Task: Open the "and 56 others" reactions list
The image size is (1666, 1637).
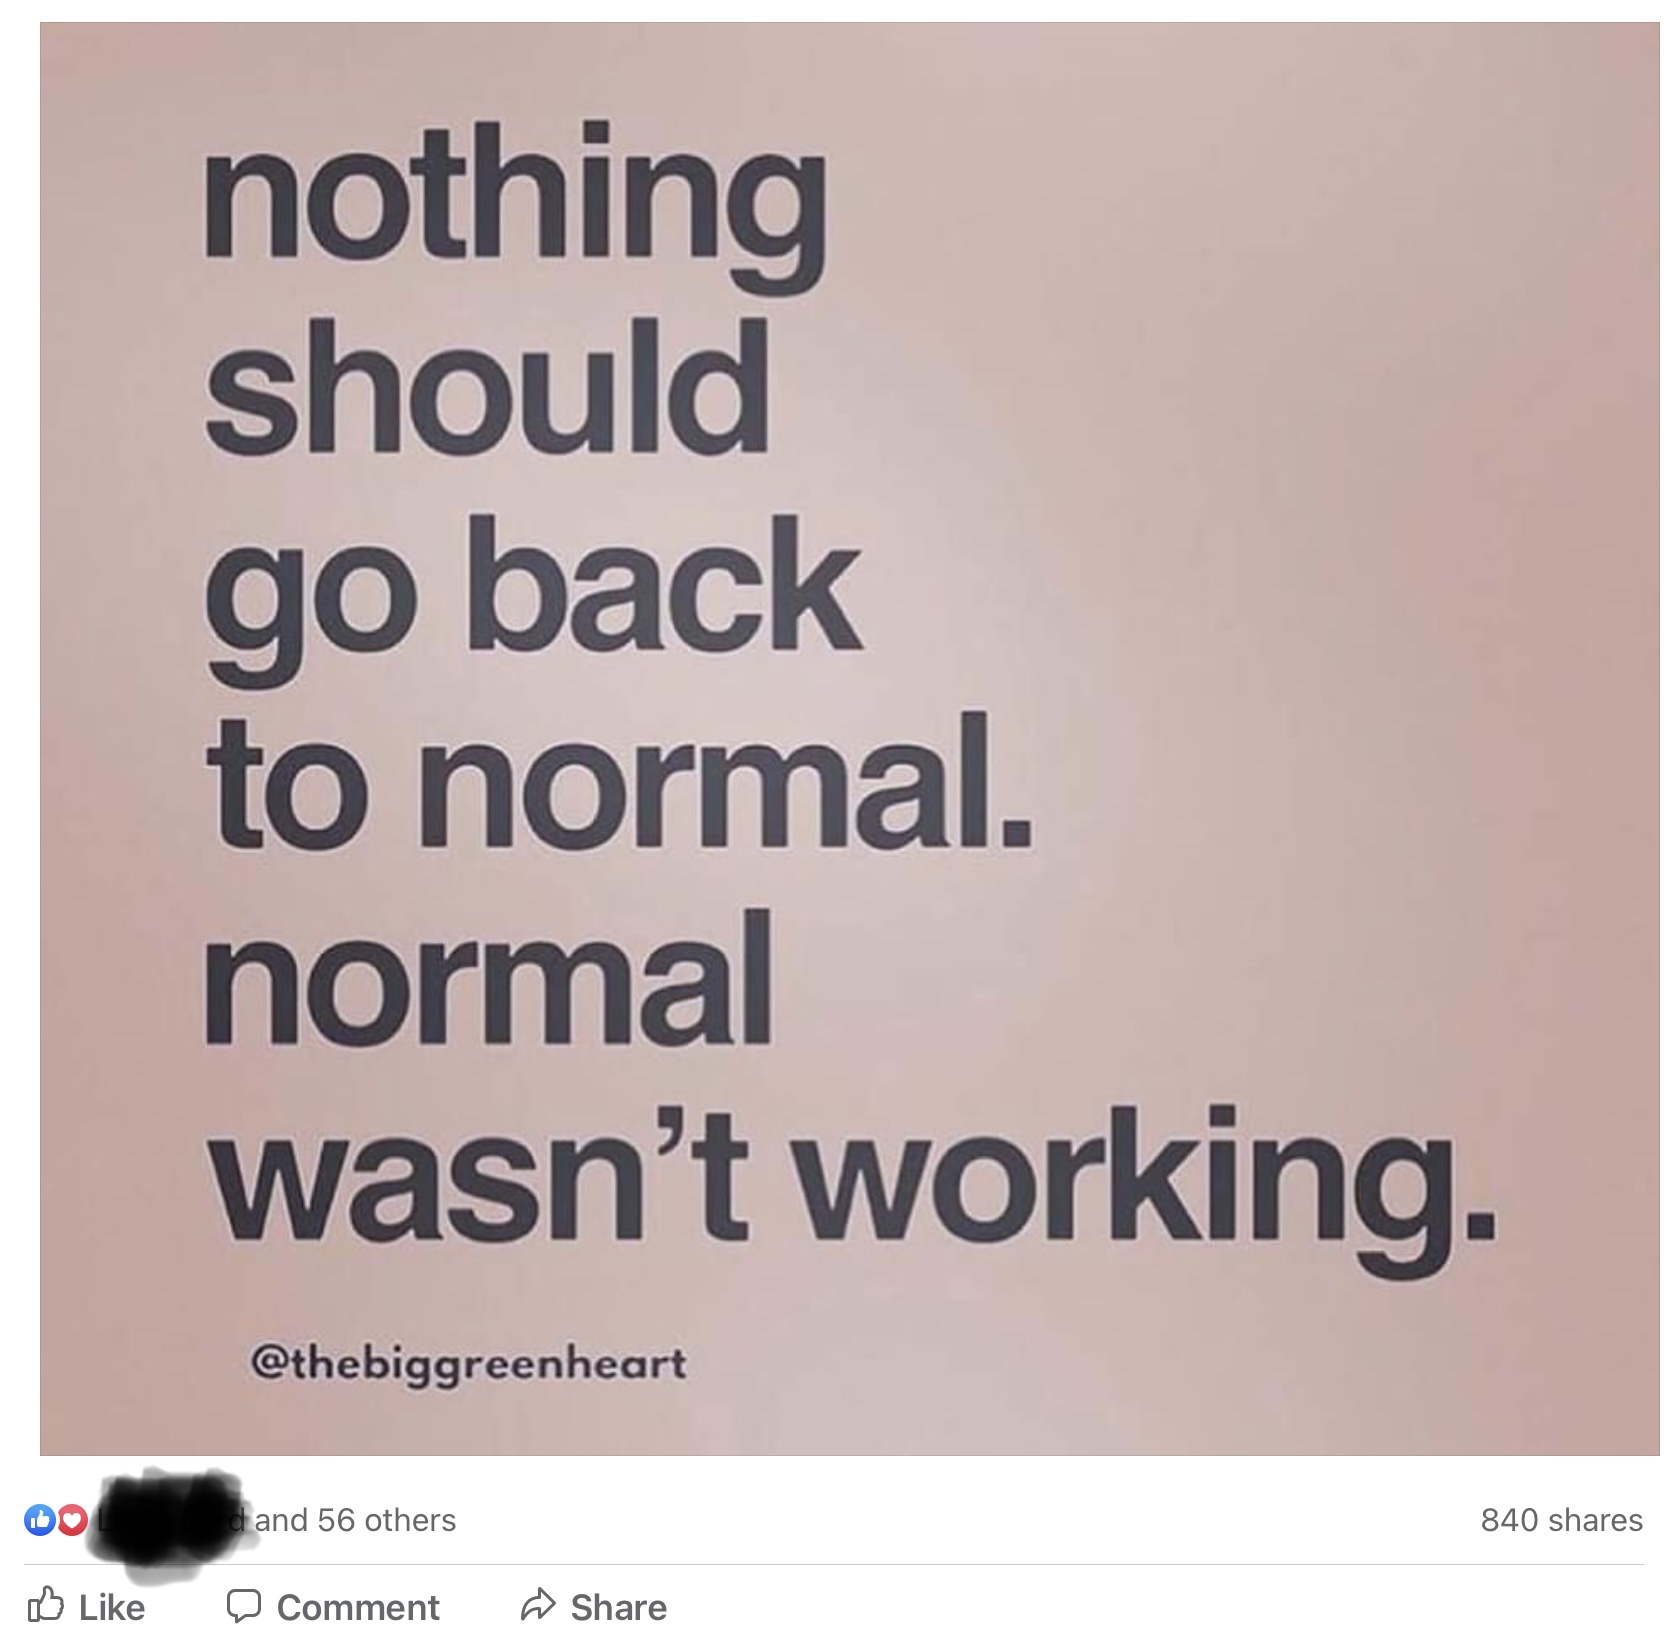Action: [x=356, y=1520]
